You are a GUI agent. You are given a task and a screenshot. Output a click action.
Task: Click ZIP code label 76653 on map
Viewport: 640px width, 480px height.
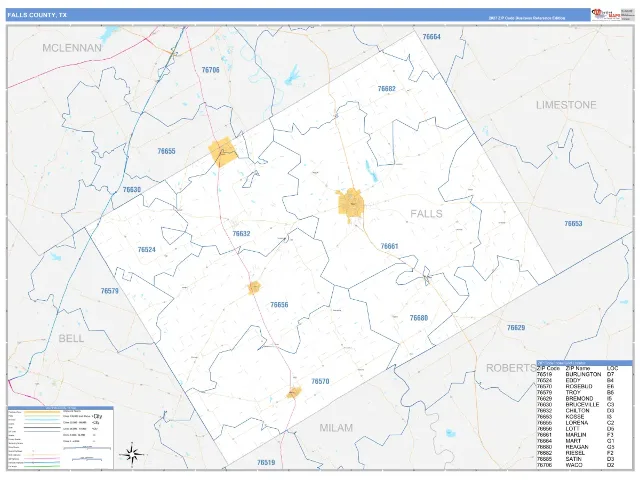(x=573, y=224)
